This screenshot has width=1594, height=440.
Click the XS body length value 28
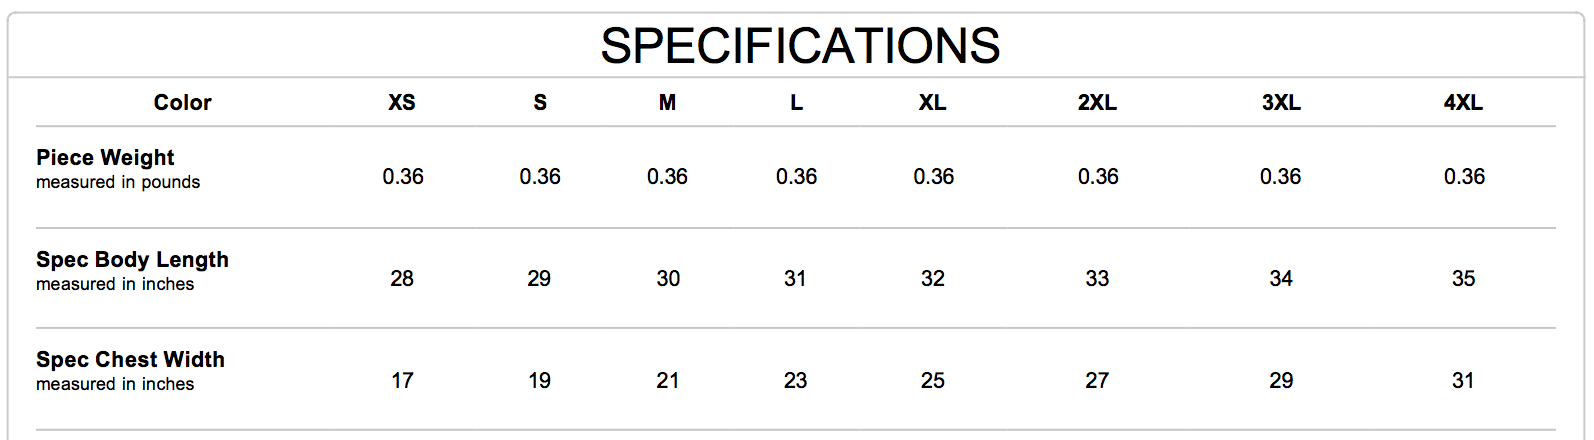[402, 279]
